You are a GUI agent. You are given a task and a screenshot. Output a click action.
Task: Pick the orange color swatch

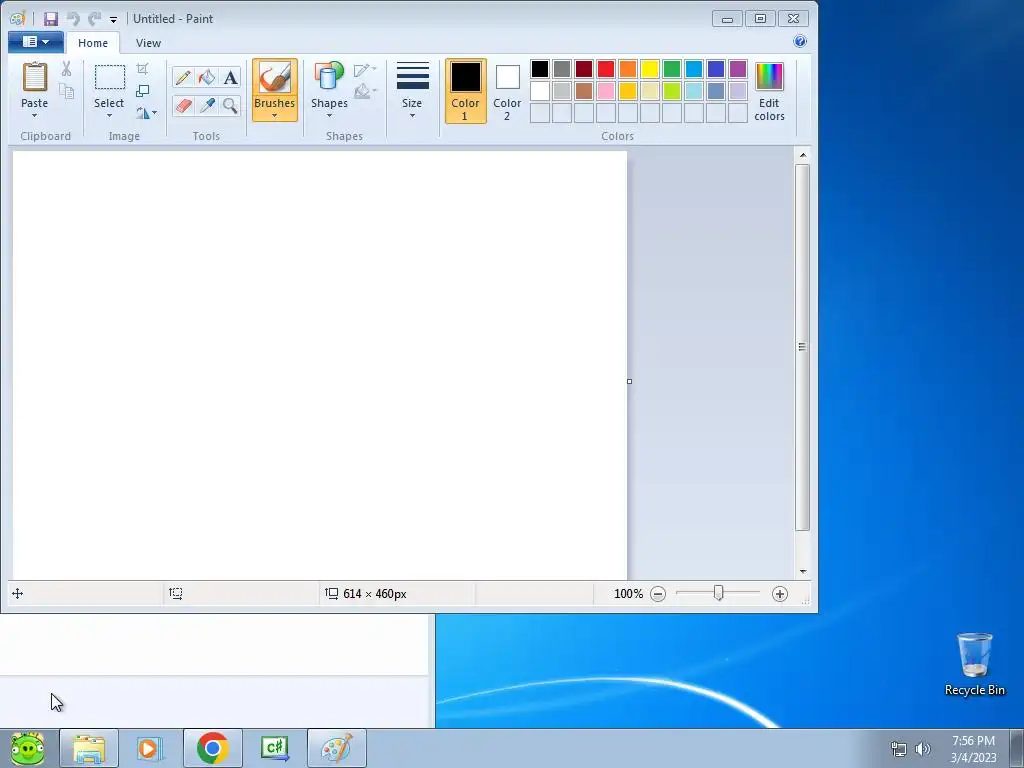[628, 69]
